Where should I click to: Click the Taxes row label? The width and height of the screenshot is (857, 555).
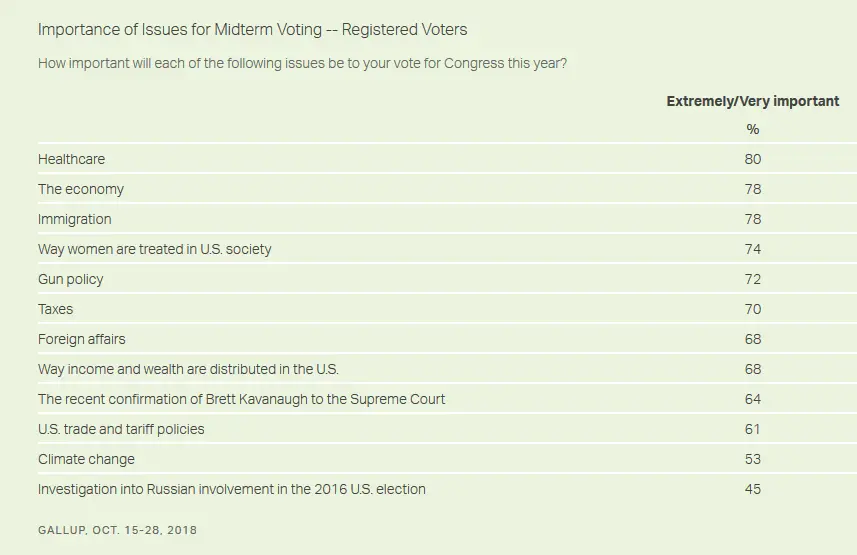tap(56, 309)
